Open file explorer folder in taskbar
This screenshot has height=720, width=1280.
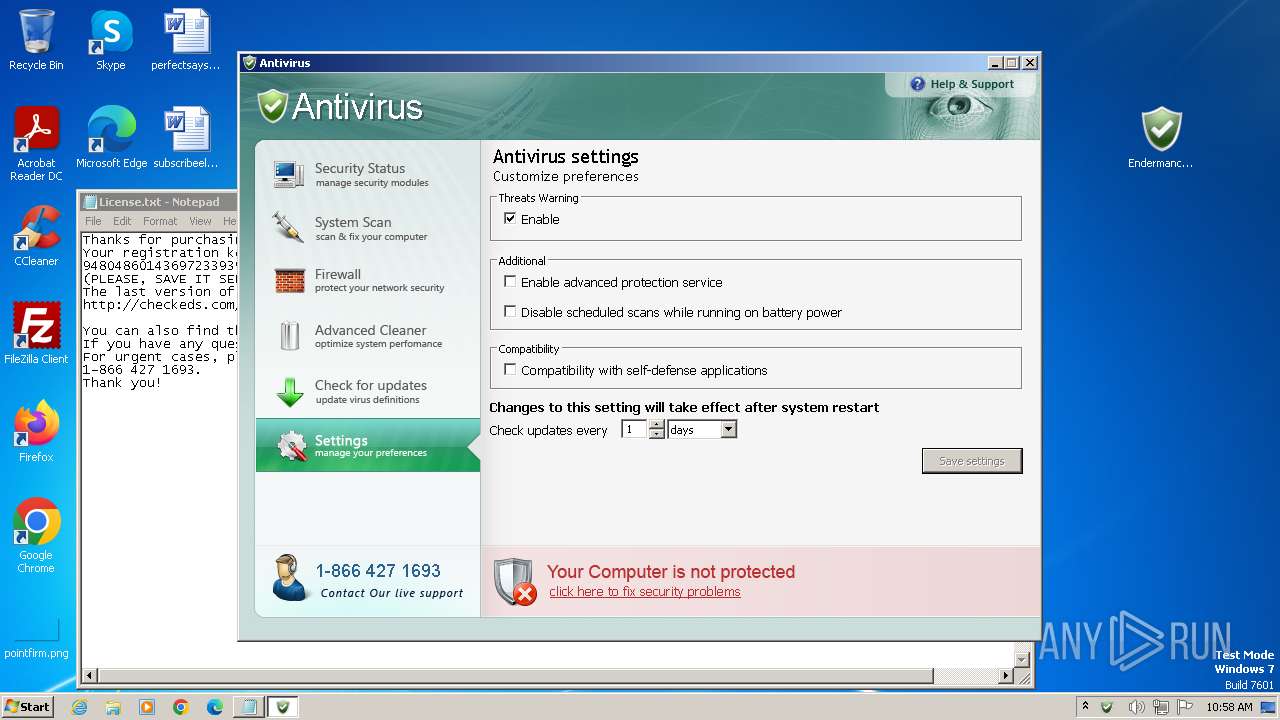pyautogui.click(x=113, y=707)
